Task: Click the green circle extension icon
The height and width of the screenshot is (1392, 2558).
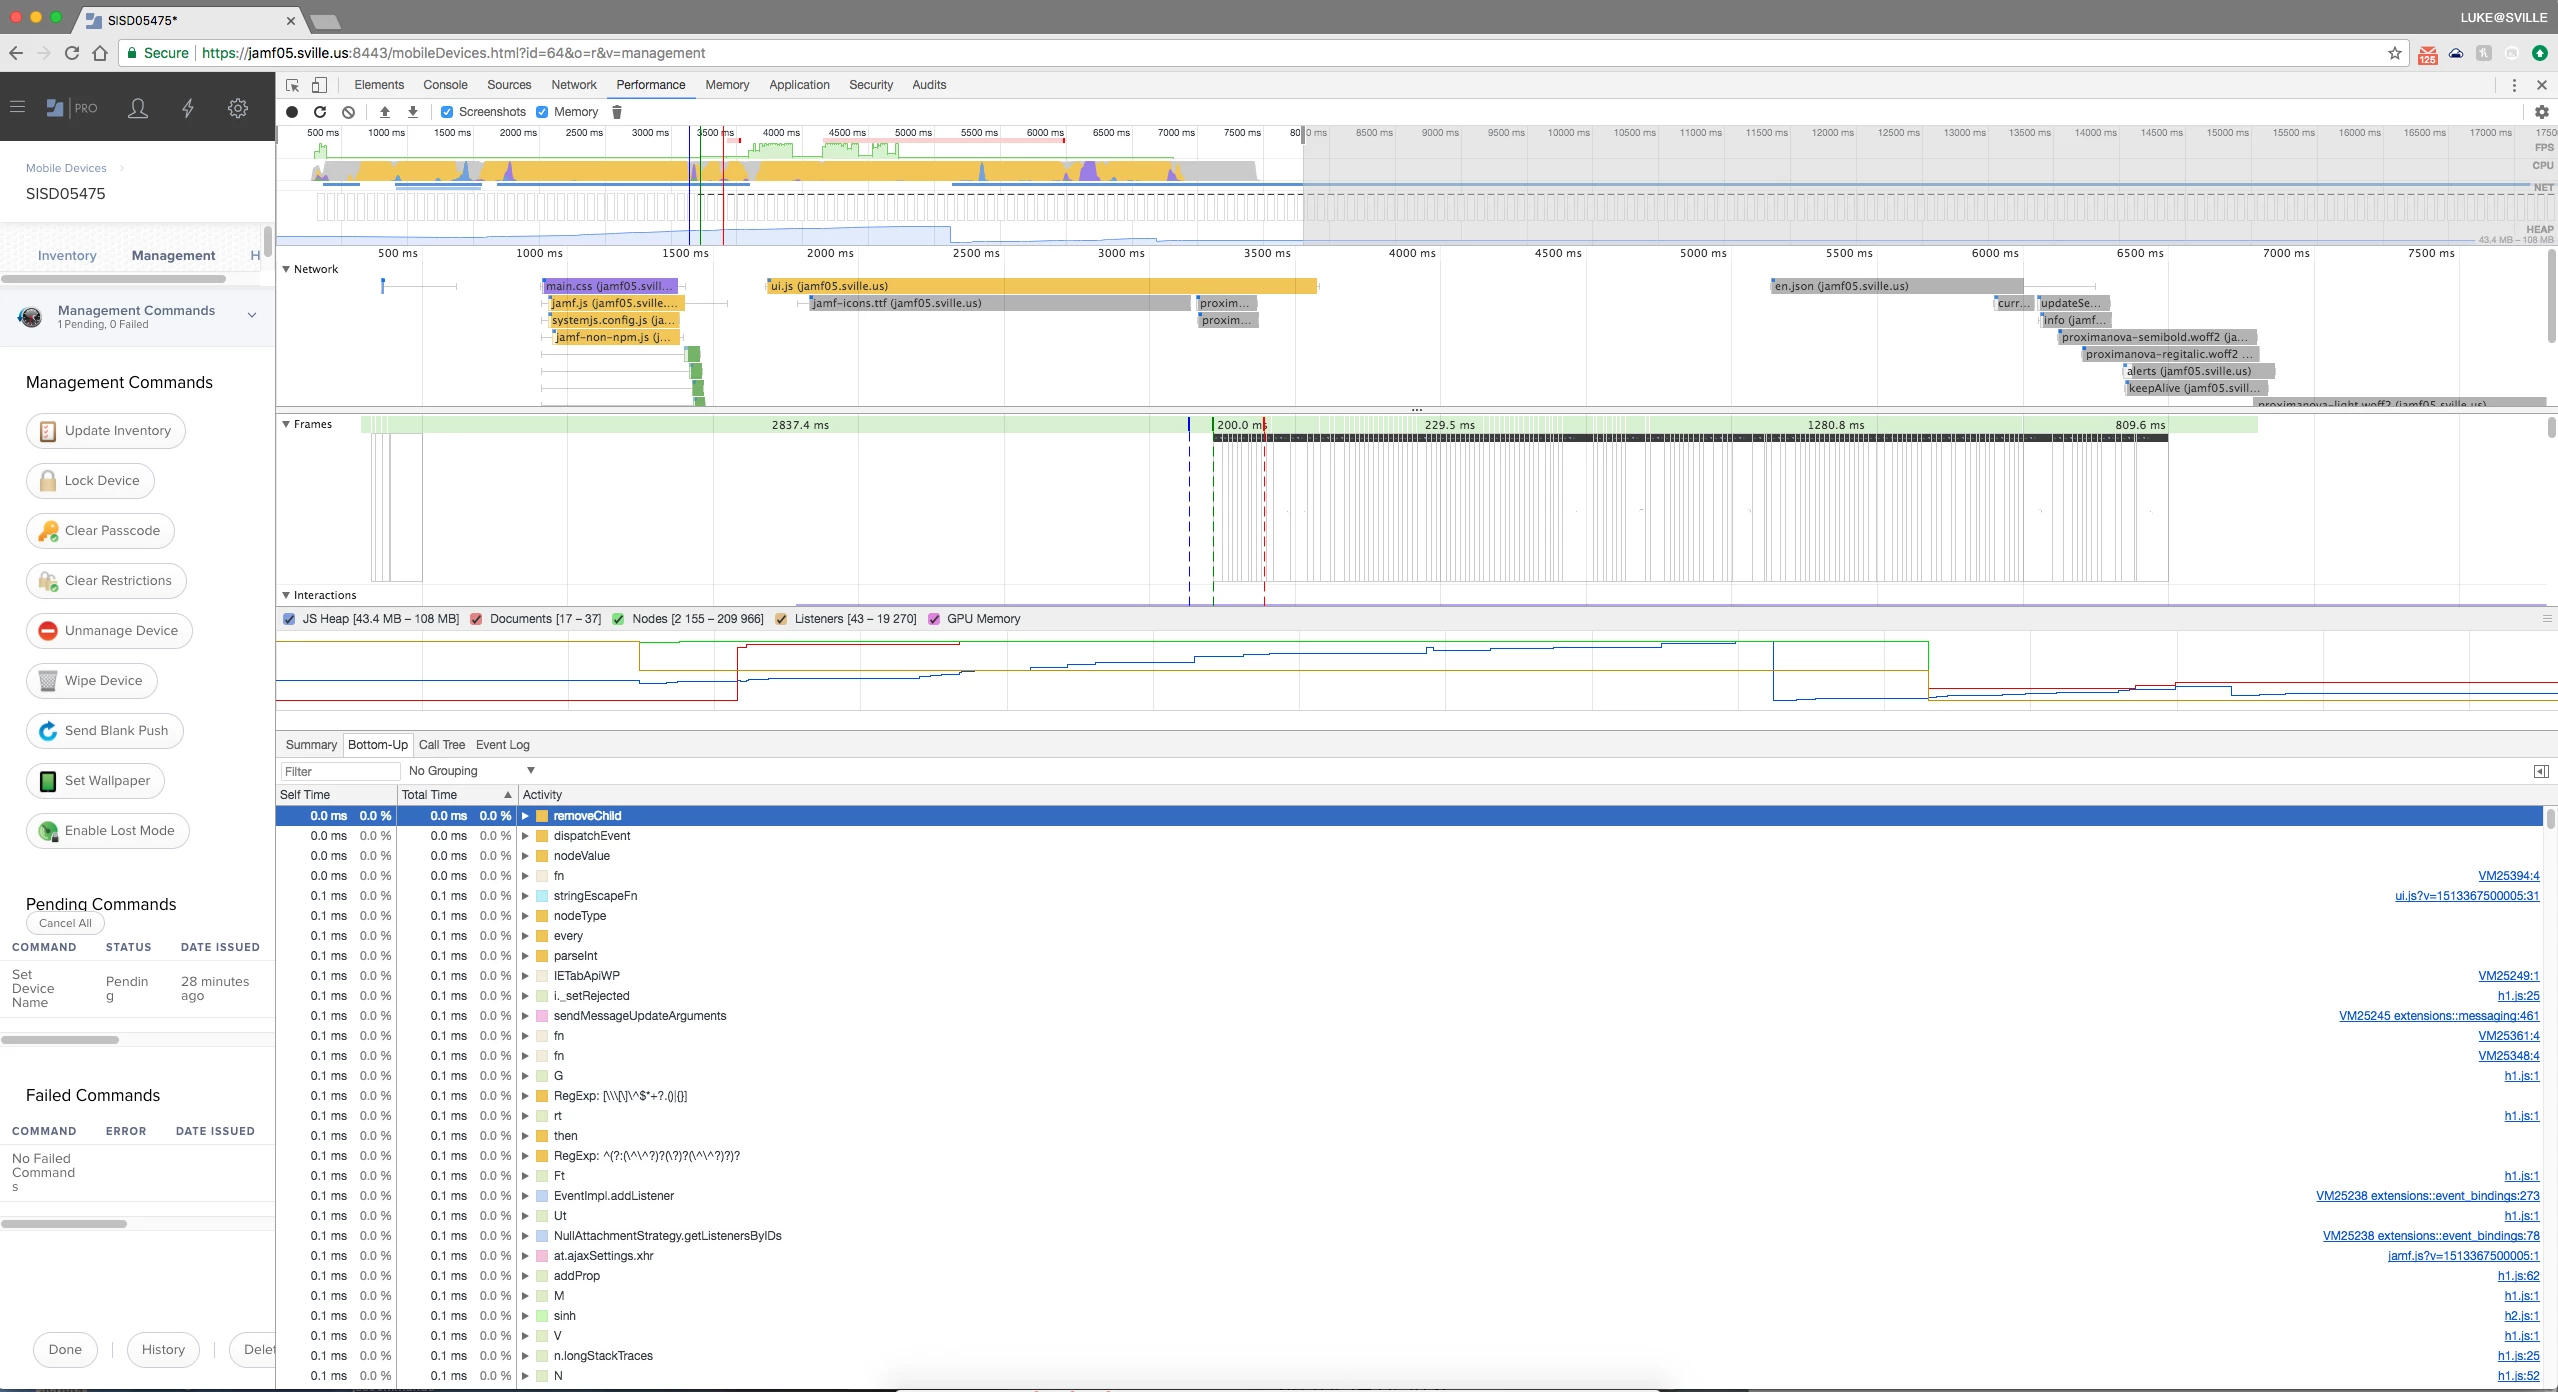Action: point(2540,53)
